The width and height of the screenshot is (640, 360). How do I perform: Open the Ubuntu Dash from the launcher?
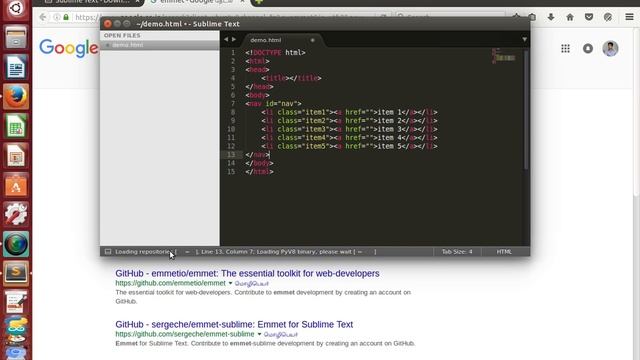point(16,8)
